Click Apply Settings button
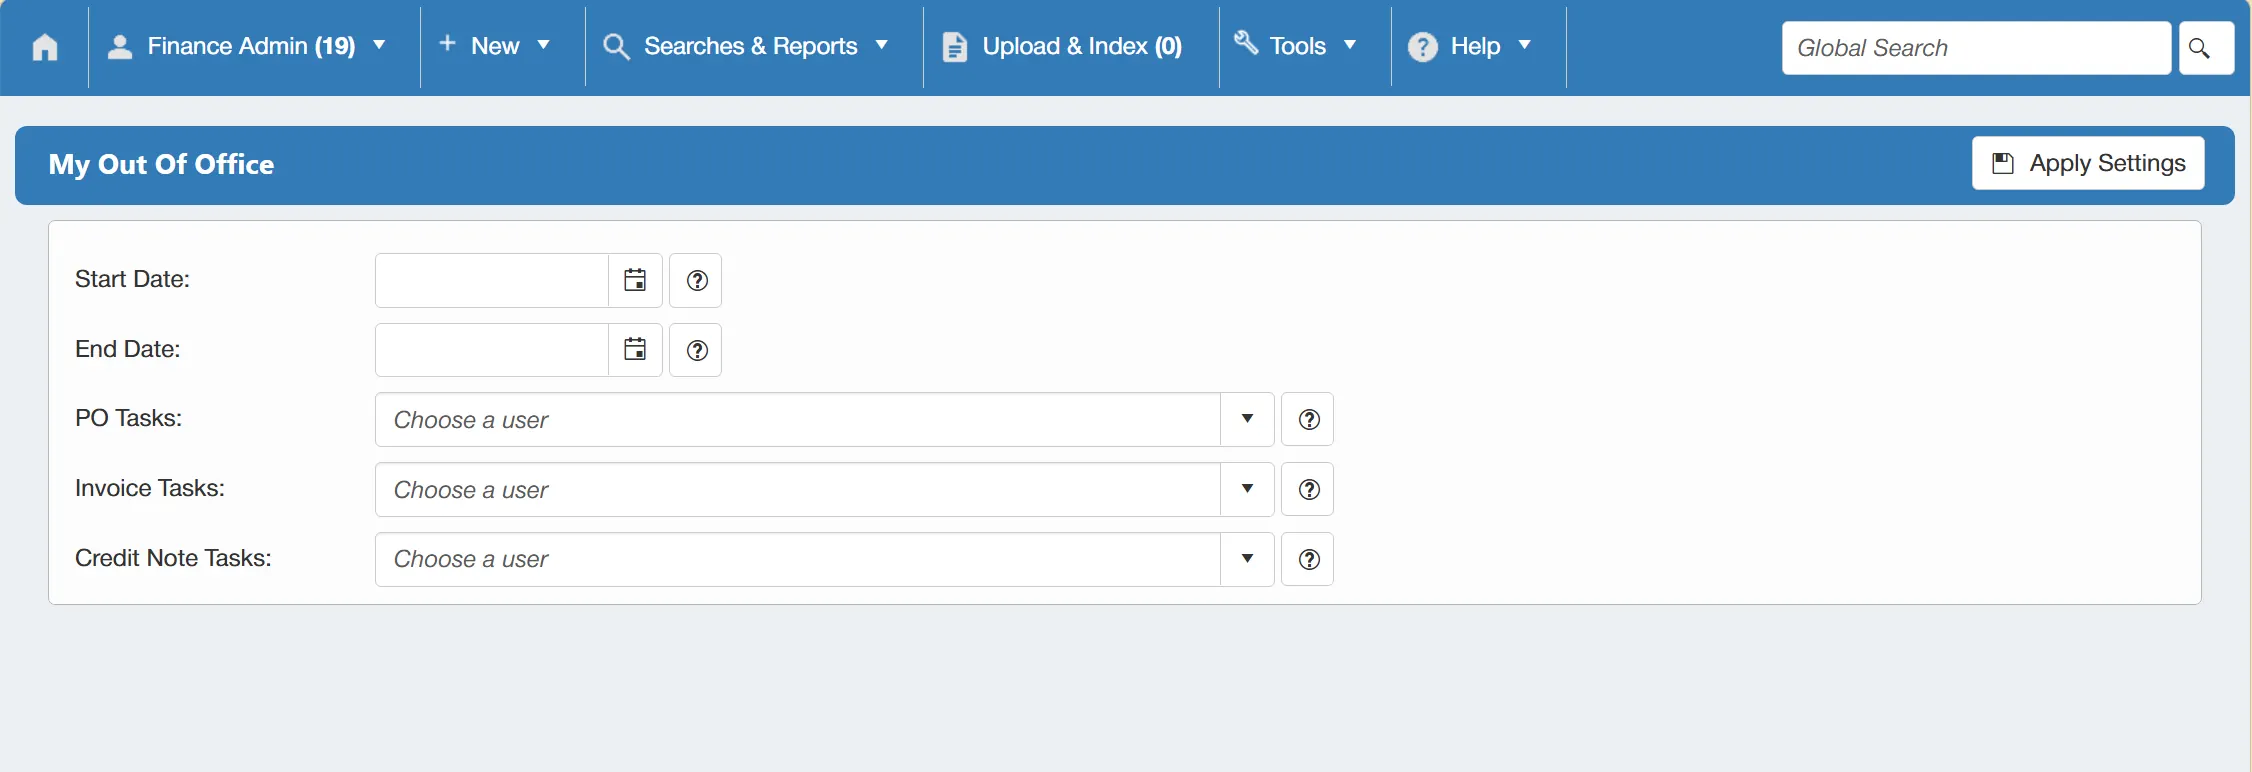The width and height of the screenshot is (2252, 772). [x=2088, y=163]
